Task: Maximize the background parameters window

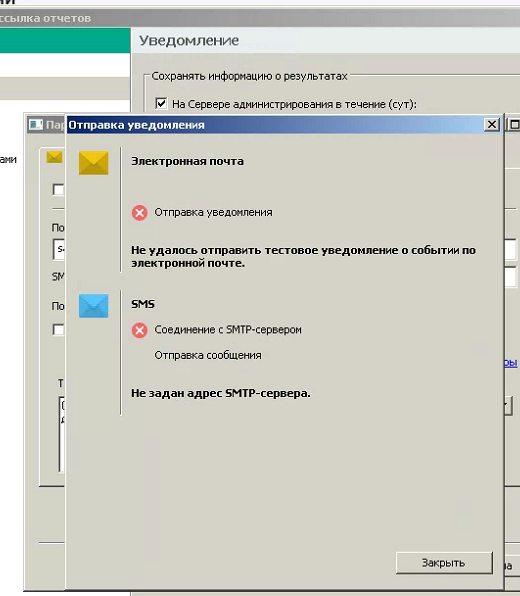Action: (514, 125)
